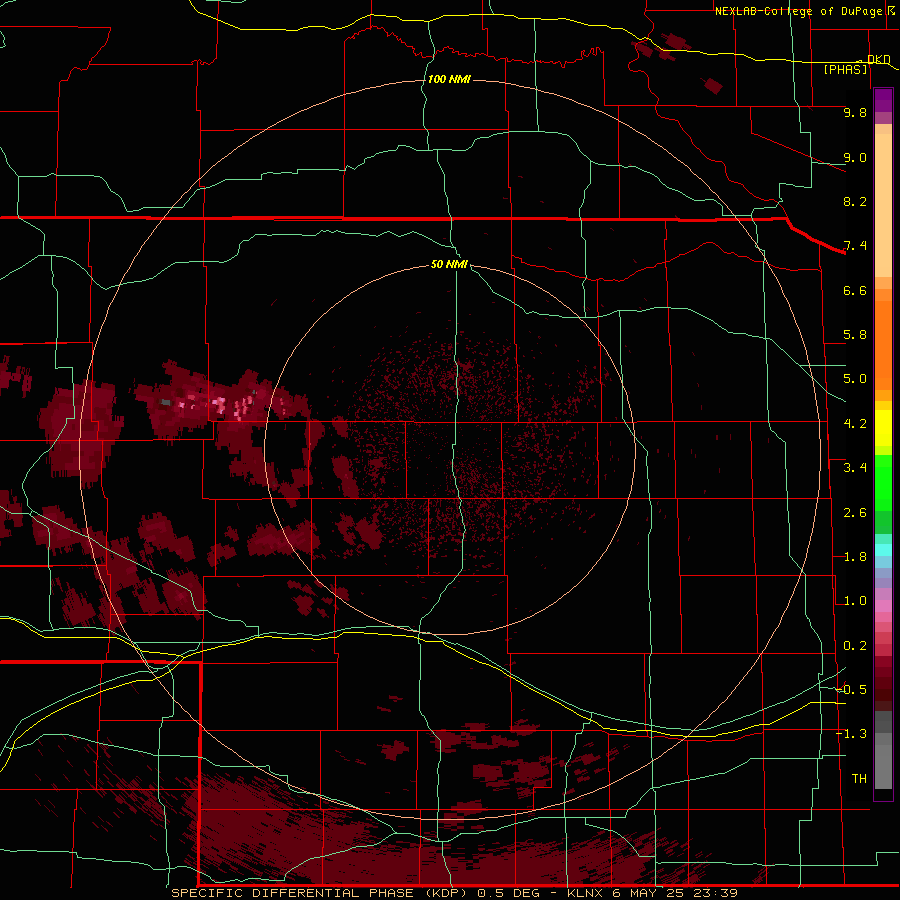Click the 9.8 color scale value

point(855,112)
